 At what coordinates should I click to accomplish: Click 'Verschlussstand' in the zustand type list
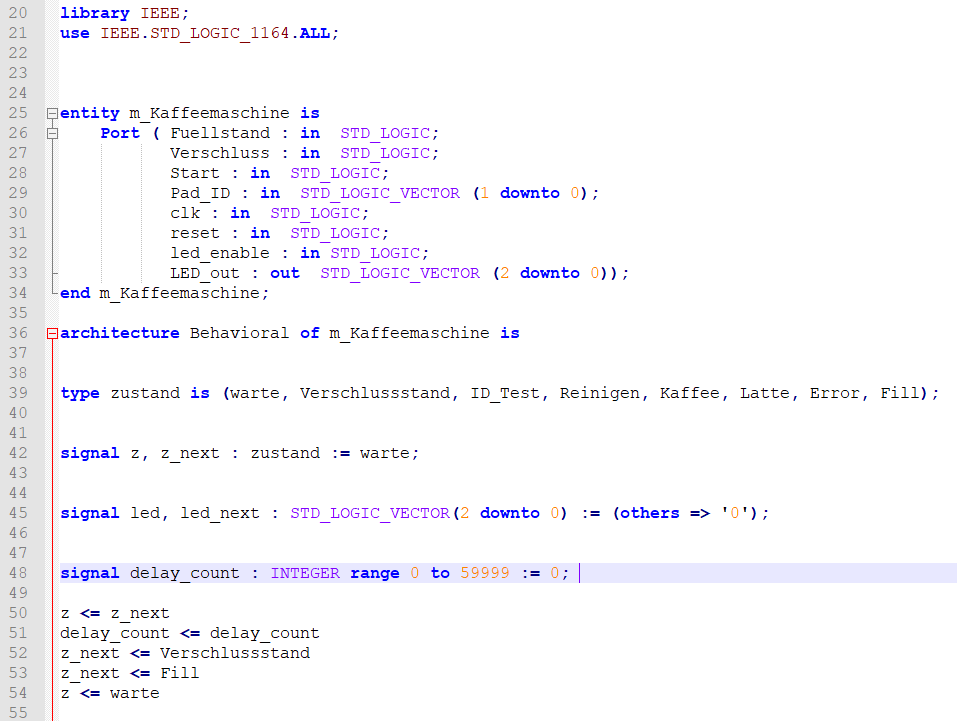375,393
